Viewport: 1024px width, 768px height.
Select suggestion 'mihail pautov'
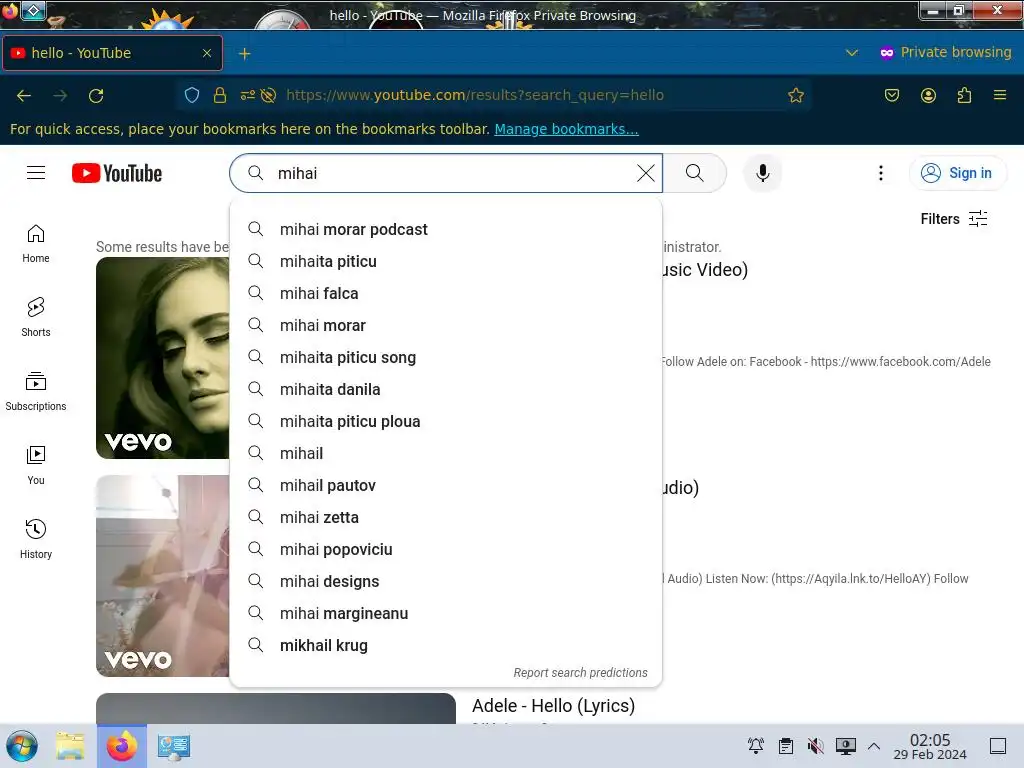[x=446, y=485]
